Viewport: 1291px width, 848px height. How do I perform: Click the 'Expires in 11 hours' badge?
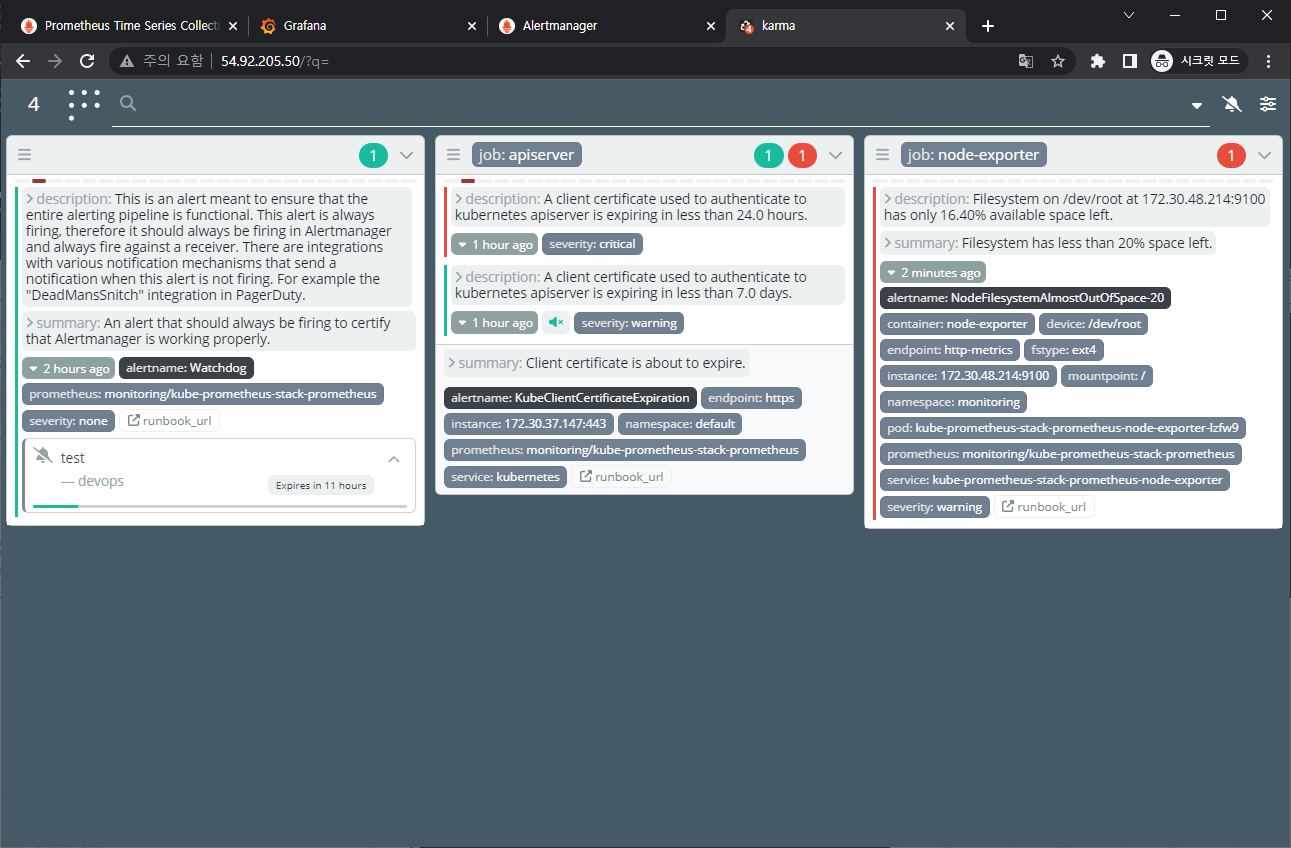tap(321, 486)
